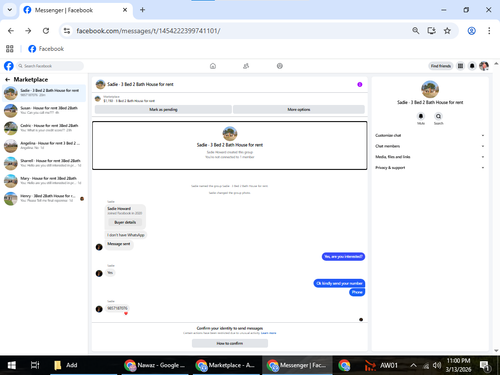Open the apps grid in the bookmarks bar

point(10,49)
